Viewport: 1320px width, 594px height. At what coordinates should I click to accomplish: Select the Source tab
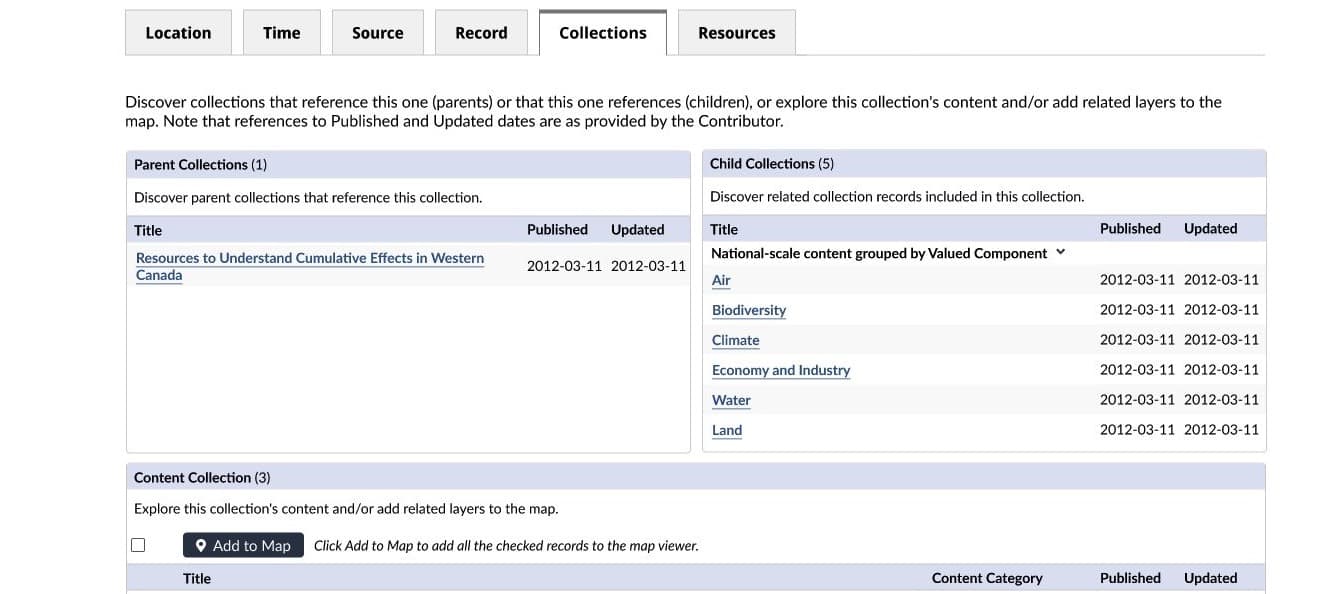click(377, 33)
